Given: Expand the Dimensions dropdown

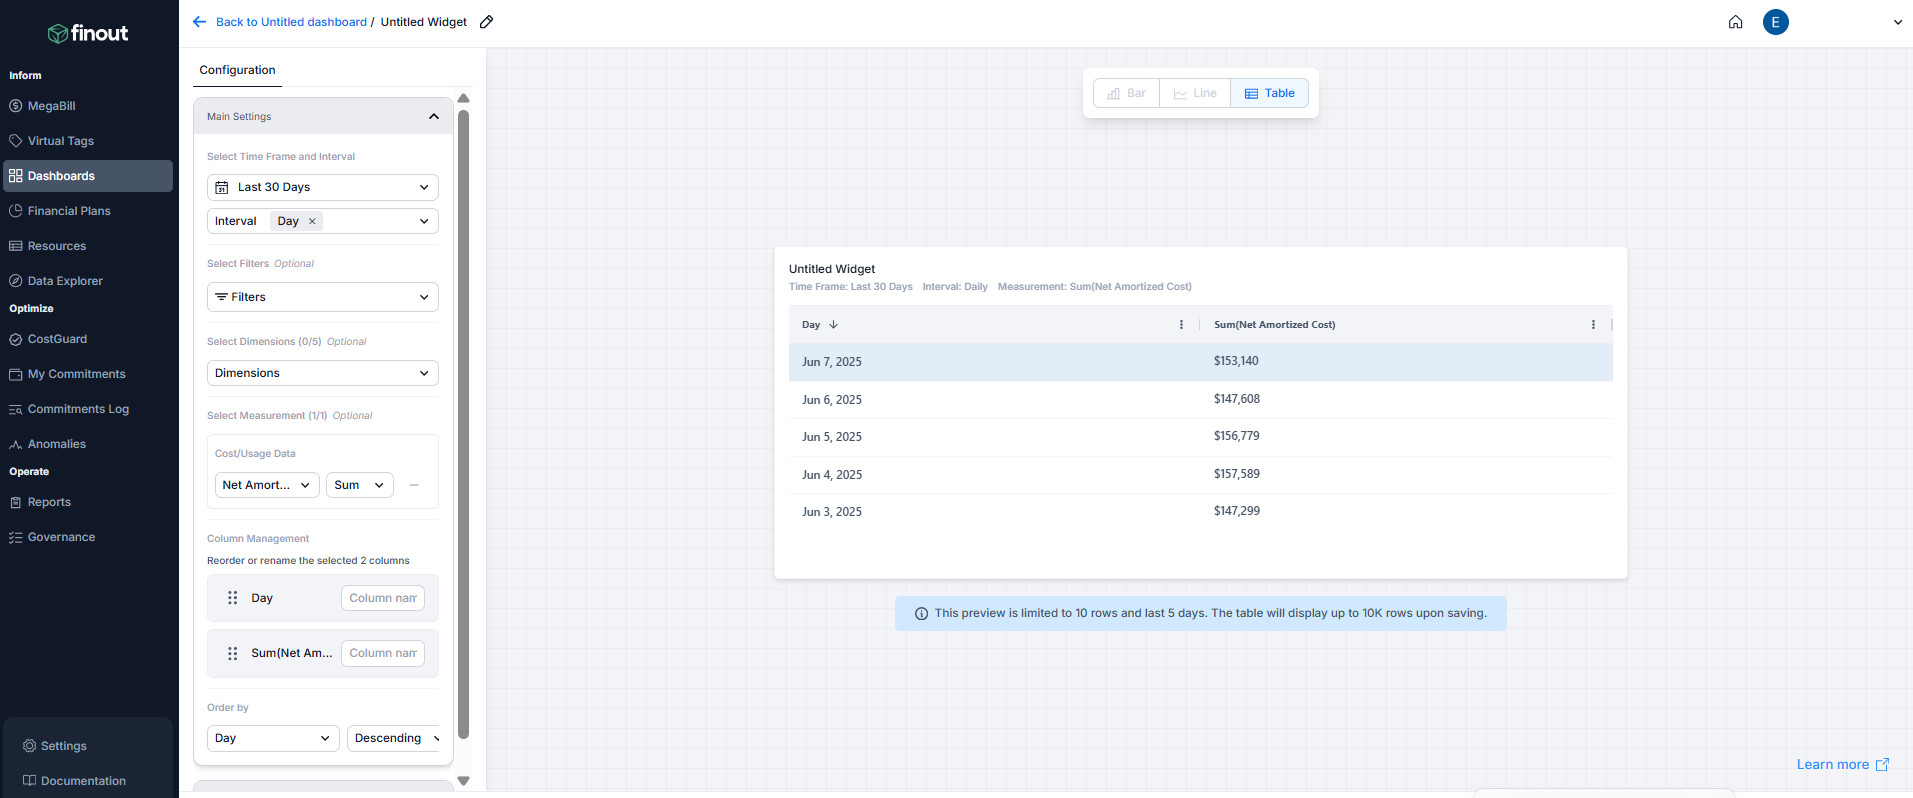Looking at the screenshot, I should tap(322, 373).
